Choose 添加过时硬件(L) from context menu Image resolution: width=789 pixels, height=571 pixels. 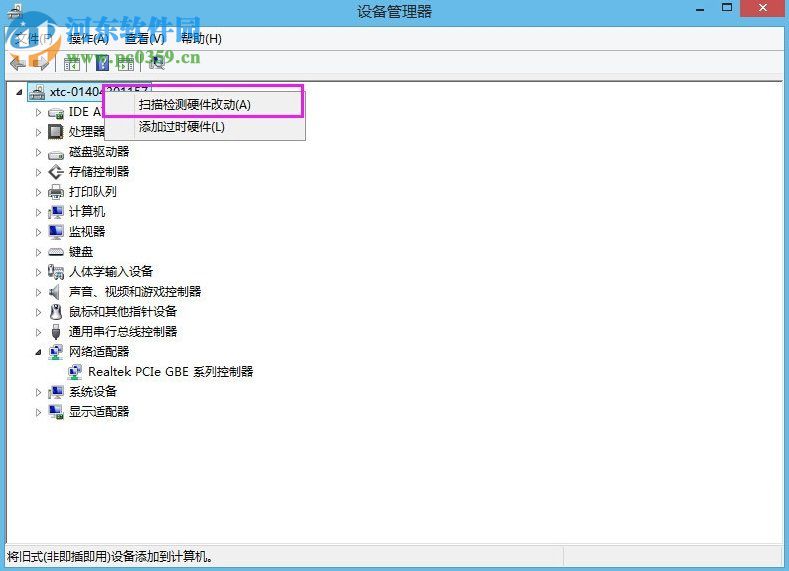pos(204,127)
